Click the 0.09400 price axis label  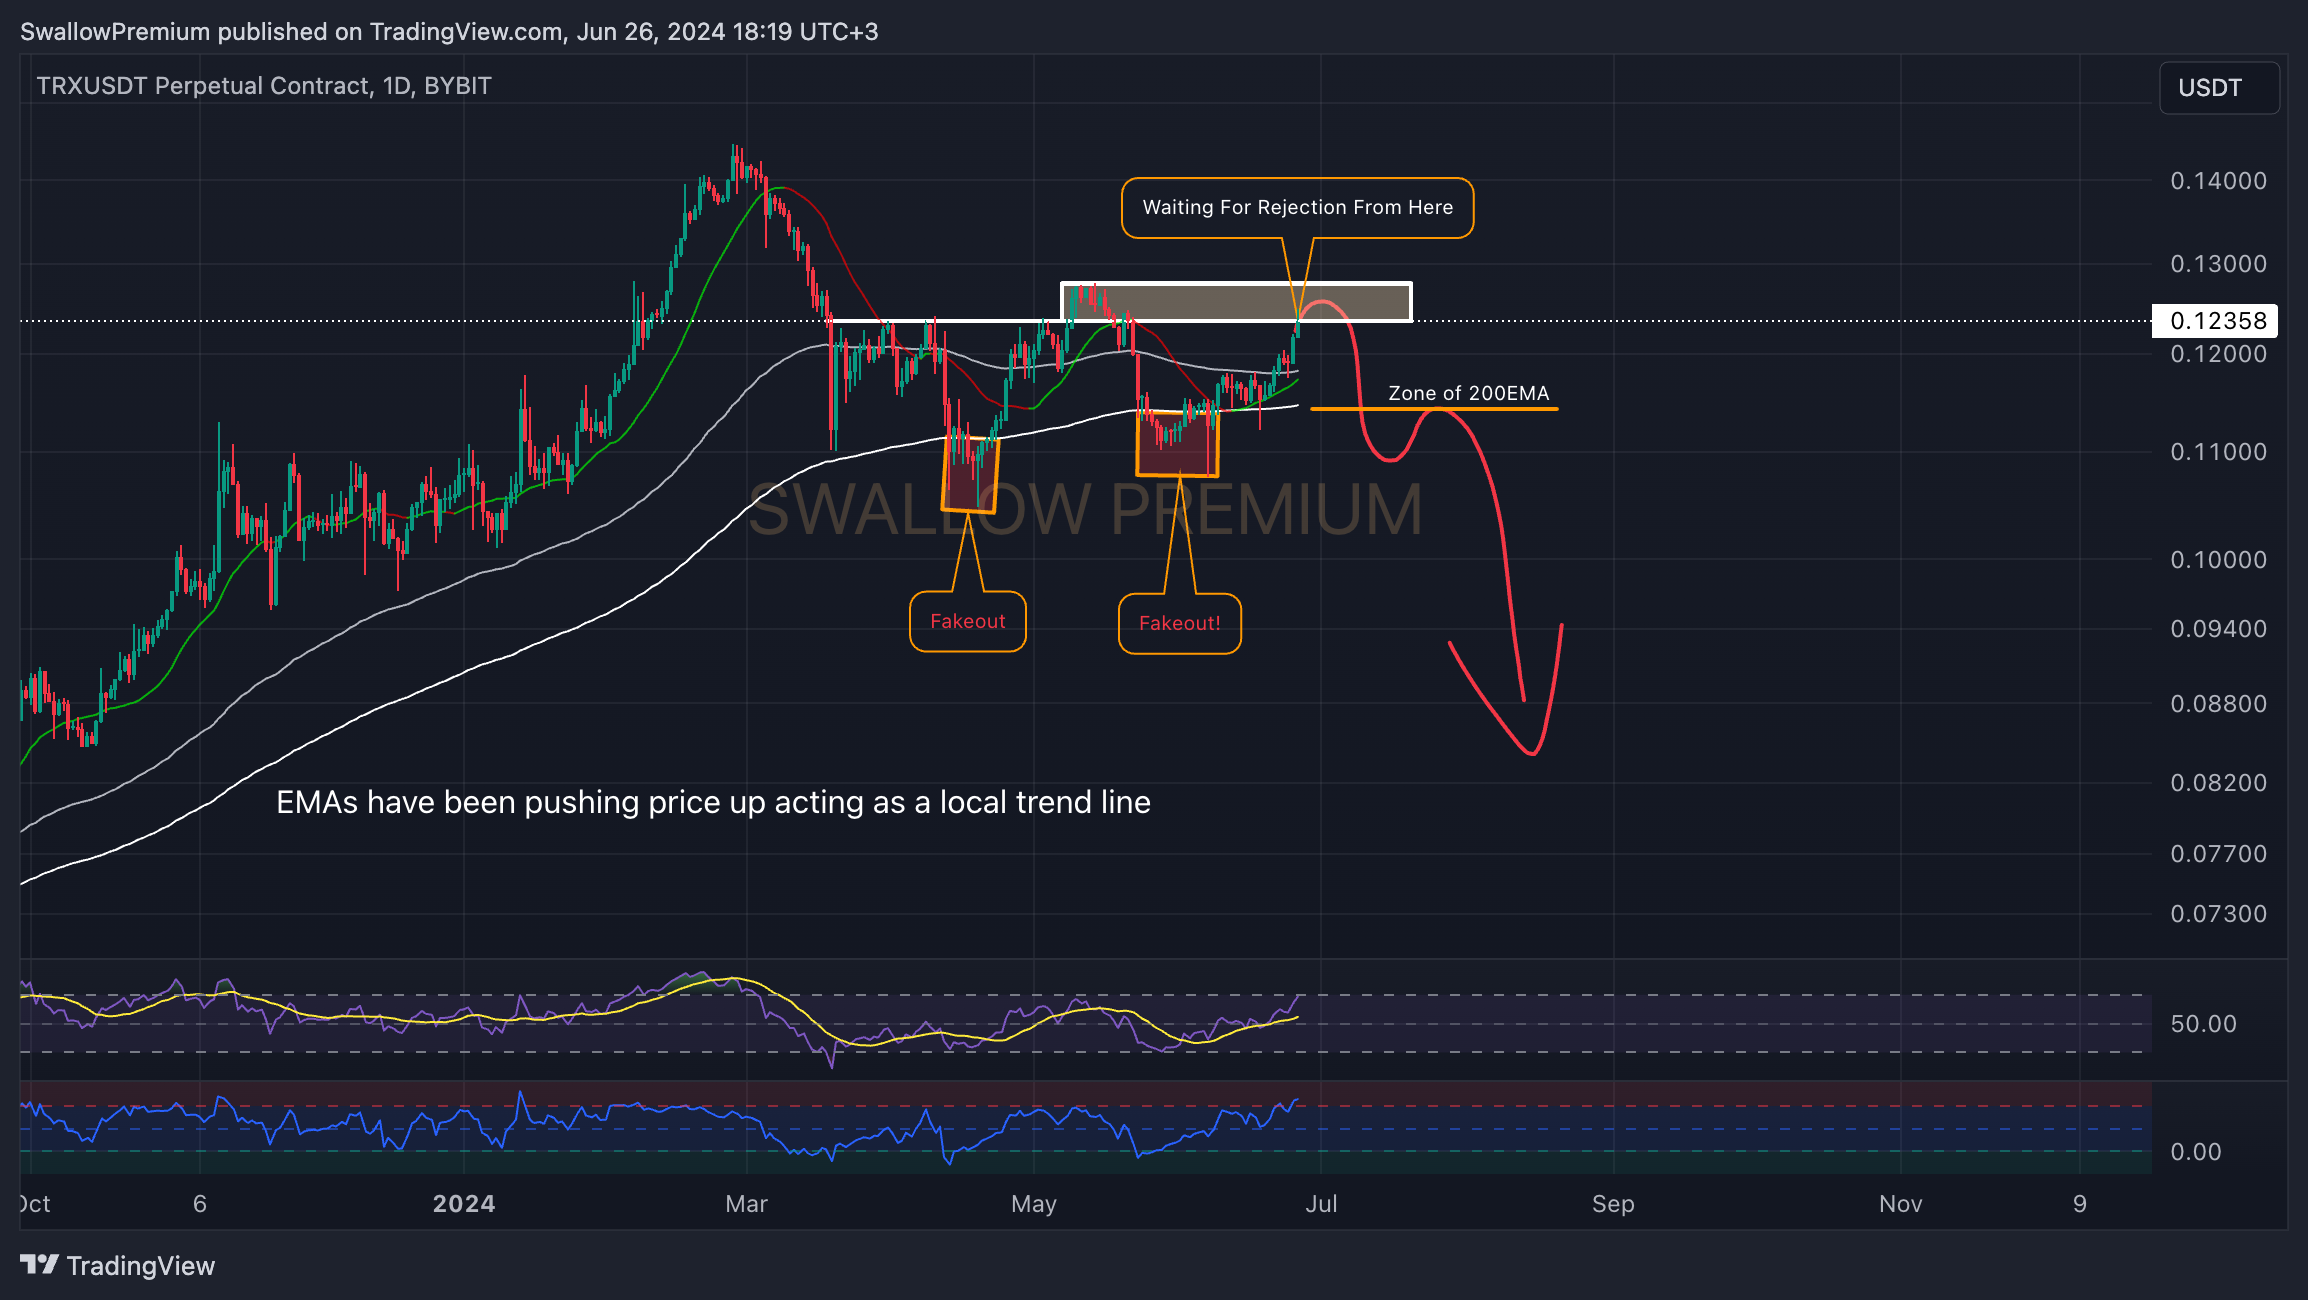tap(2218, 629)
